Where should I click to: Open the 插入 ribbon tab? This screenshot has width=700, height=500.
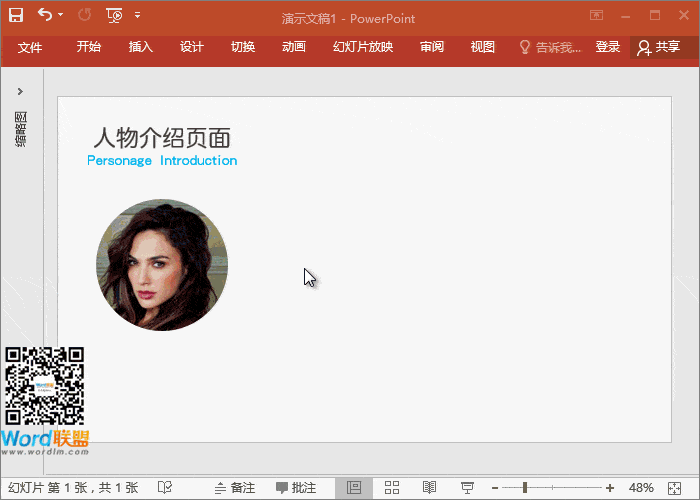click(x=141, y=47)
